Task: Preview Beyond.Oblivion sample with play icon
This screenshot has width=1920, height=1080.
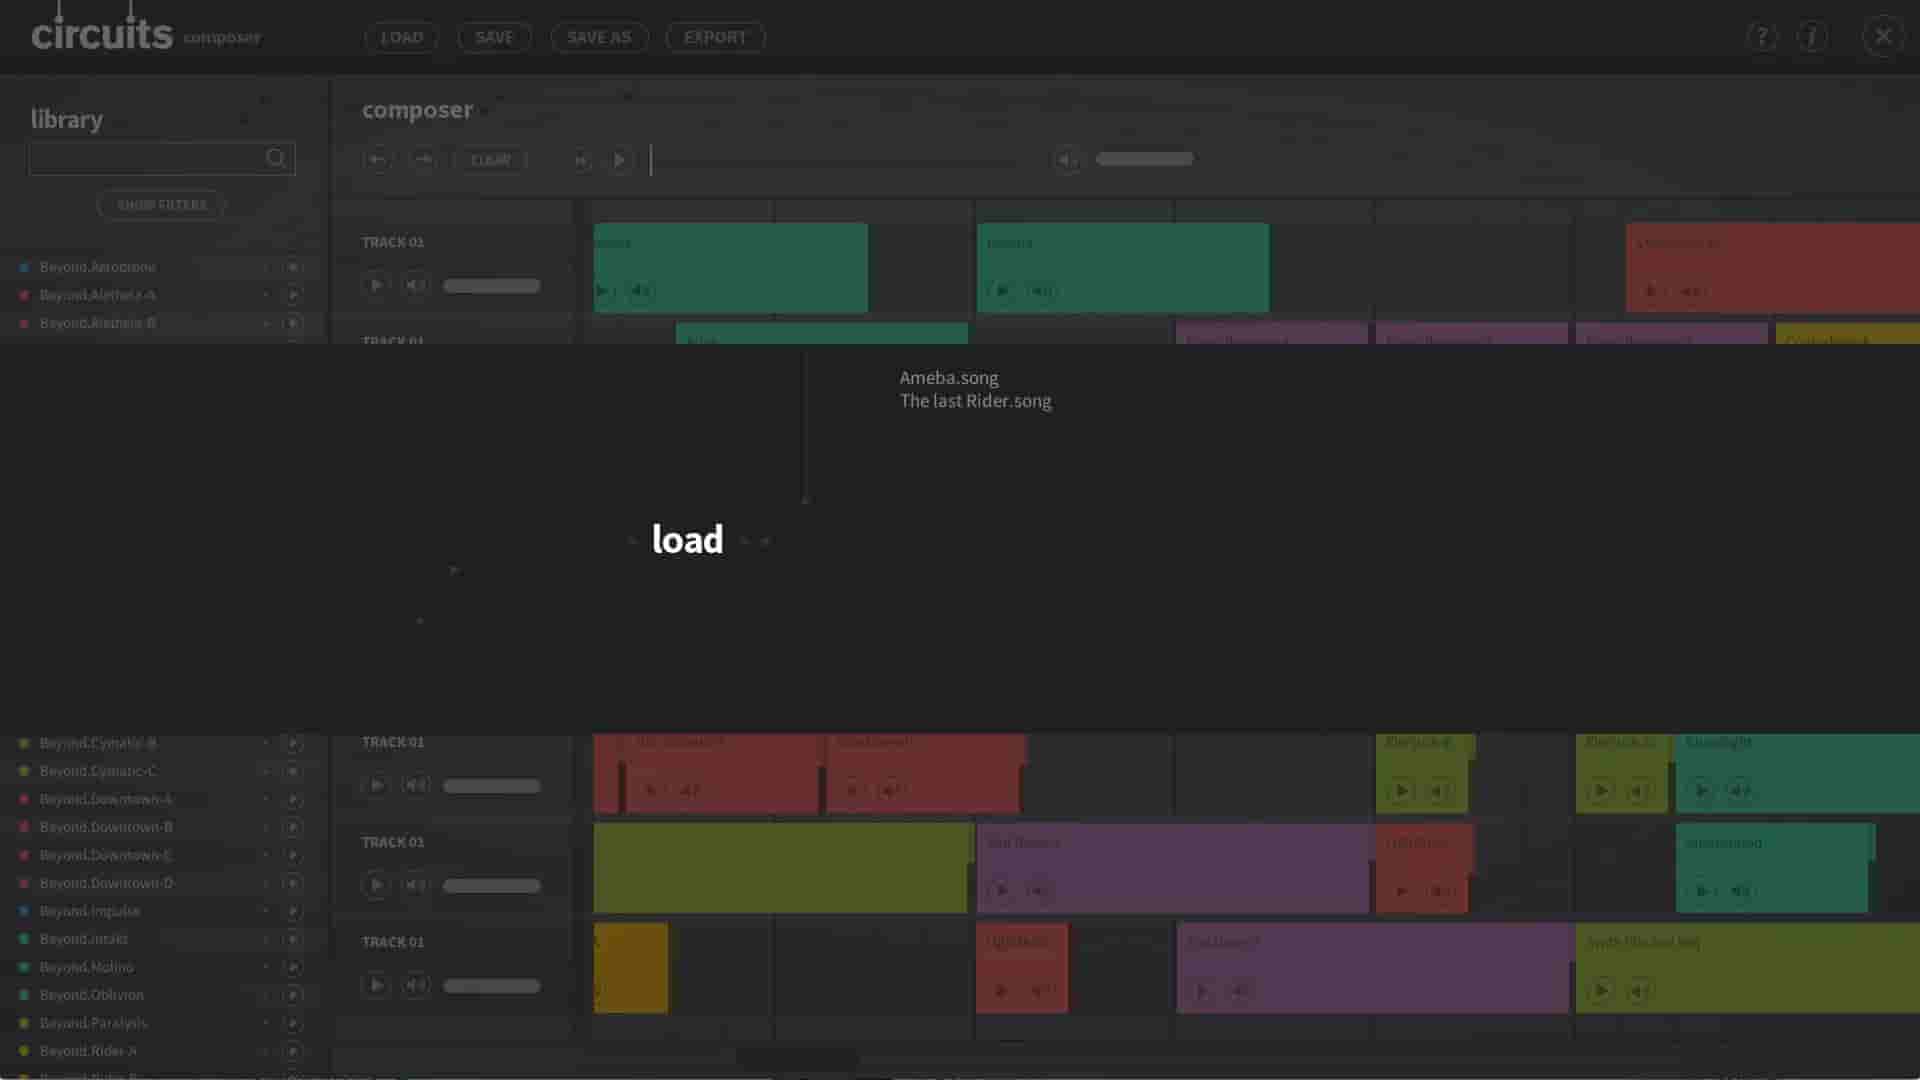Action: click(293, 995)
